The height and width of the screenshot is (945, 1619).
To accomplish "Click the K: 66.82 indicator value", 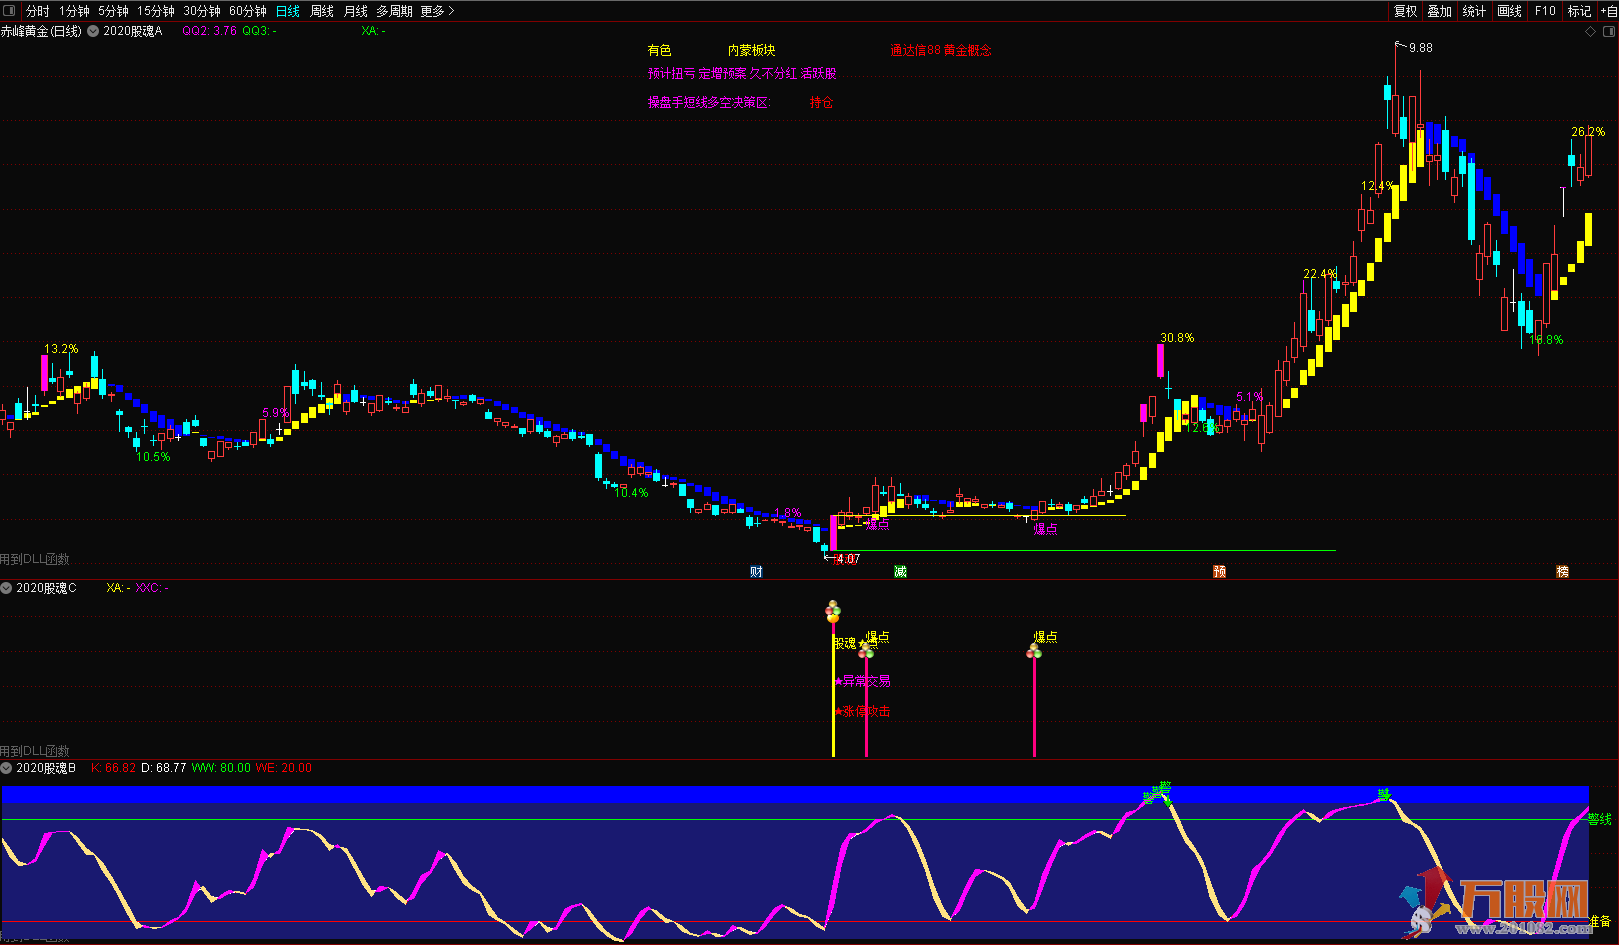I will click(113, 768).
